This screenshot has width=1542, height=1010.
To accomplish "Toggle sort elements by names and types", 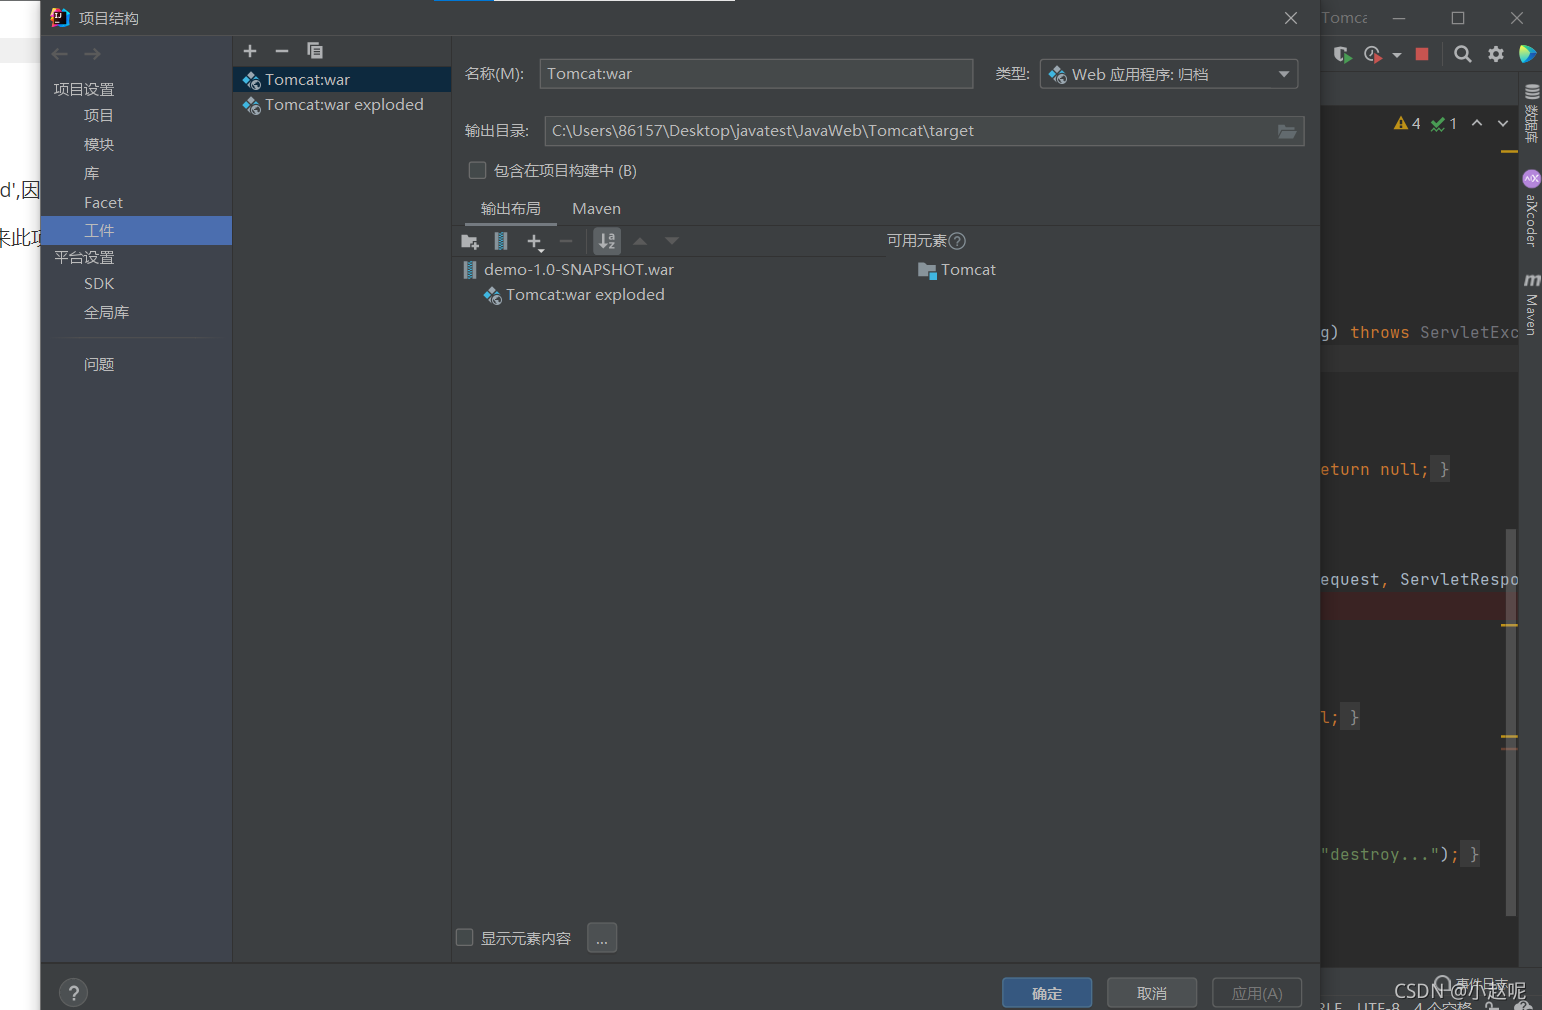I will 607,241.
